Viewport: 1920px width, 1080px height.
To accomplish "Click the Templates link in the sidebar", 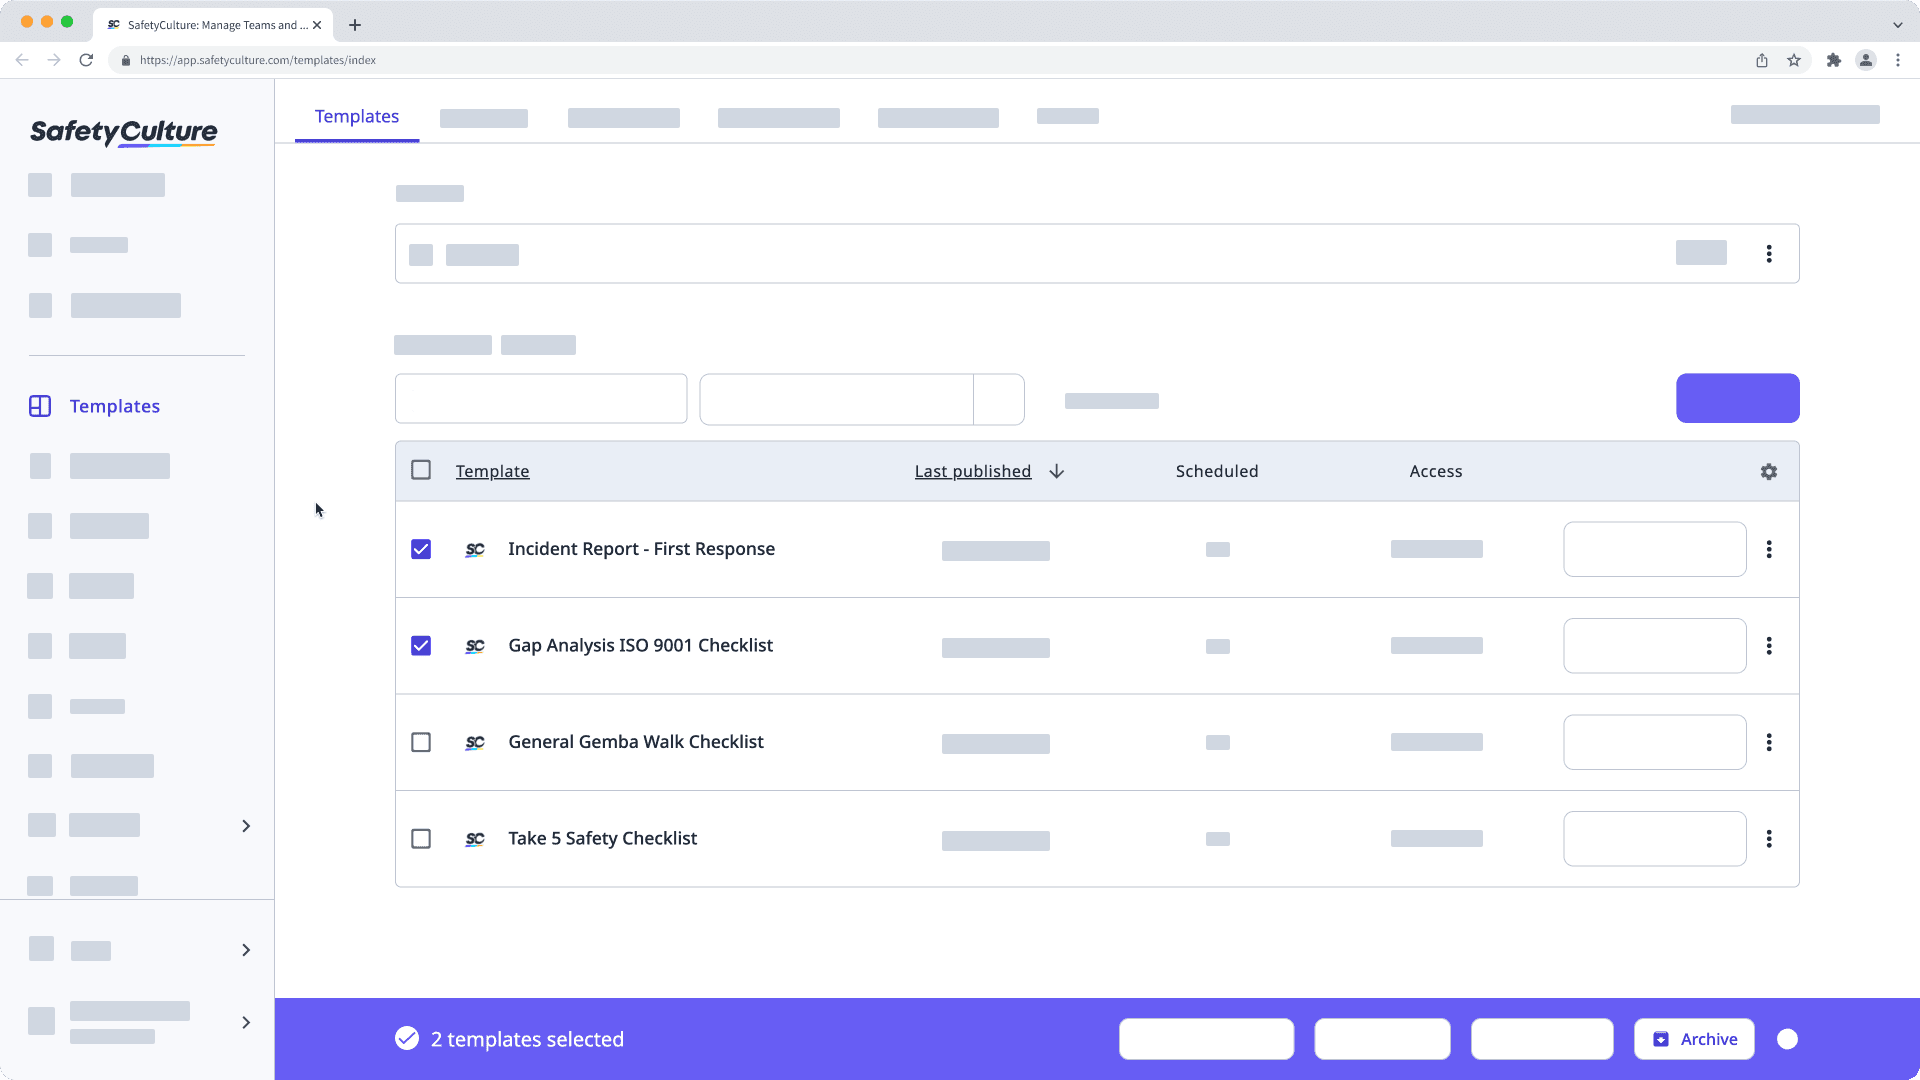I will [x=114, y=406].
